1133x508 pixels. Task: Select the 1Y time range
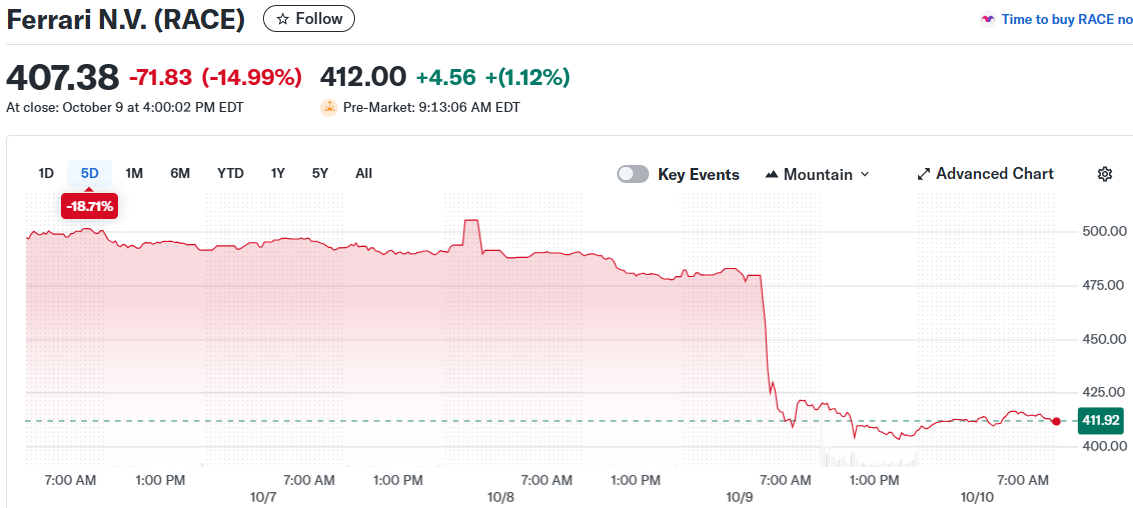pos(278,173)
